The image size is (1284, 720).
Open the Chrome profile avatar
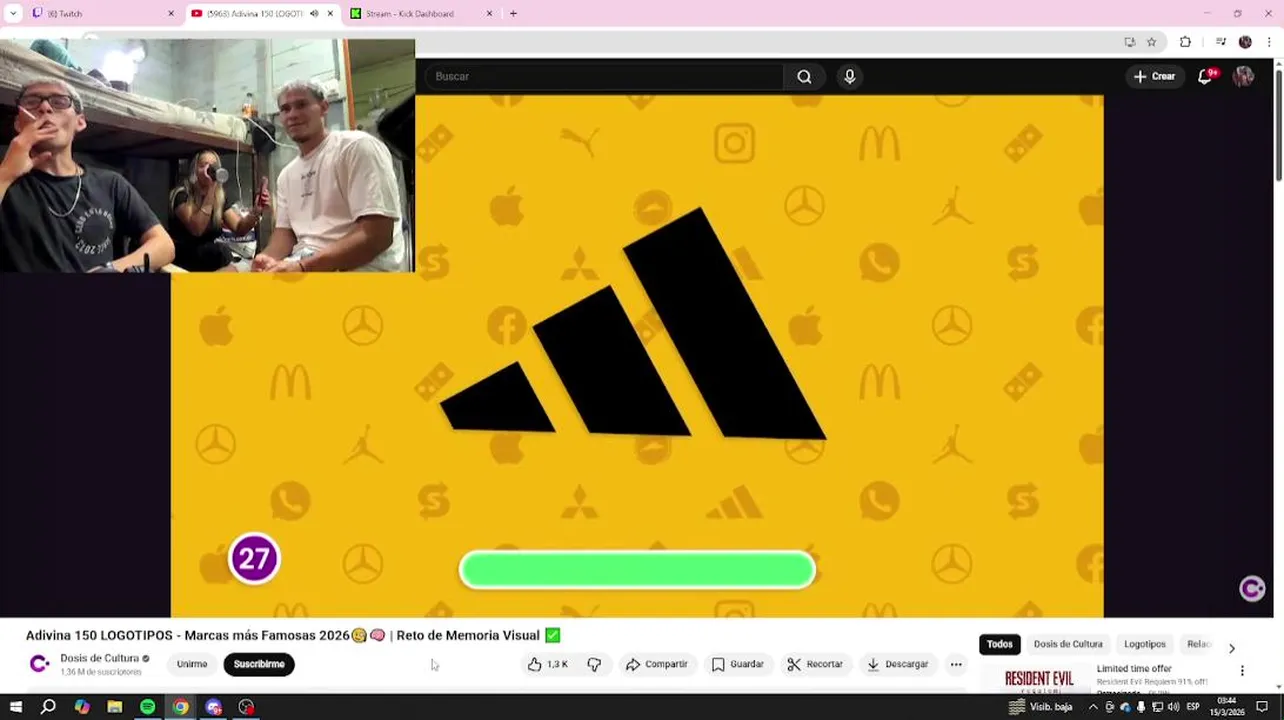tap(1245, 42)
